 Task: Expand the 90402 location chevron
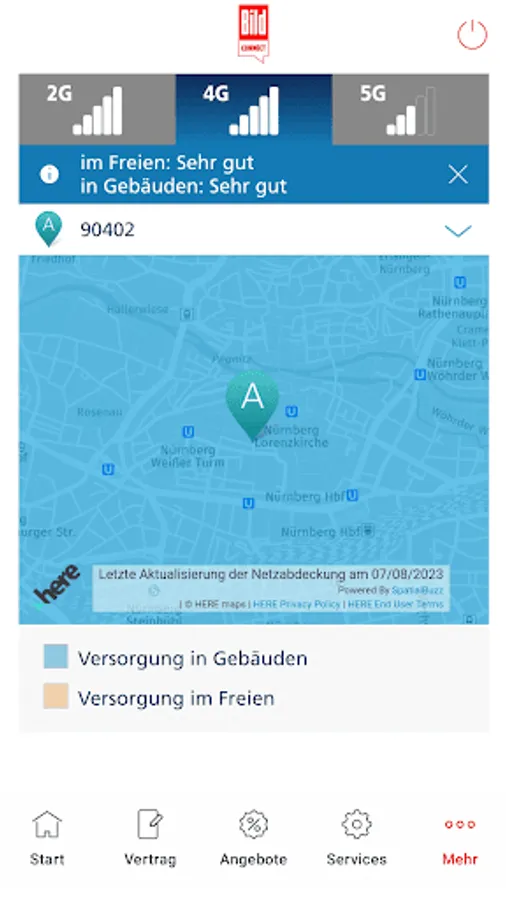[x=458, y=230]
